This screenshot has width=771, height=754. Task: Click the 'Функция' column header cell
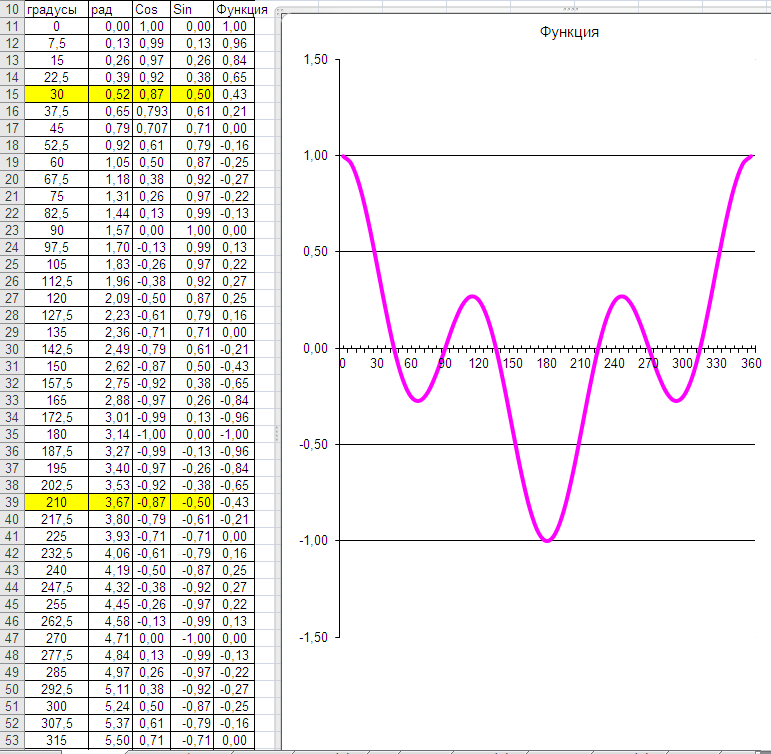pyautogui.click(x=234, y=9)
